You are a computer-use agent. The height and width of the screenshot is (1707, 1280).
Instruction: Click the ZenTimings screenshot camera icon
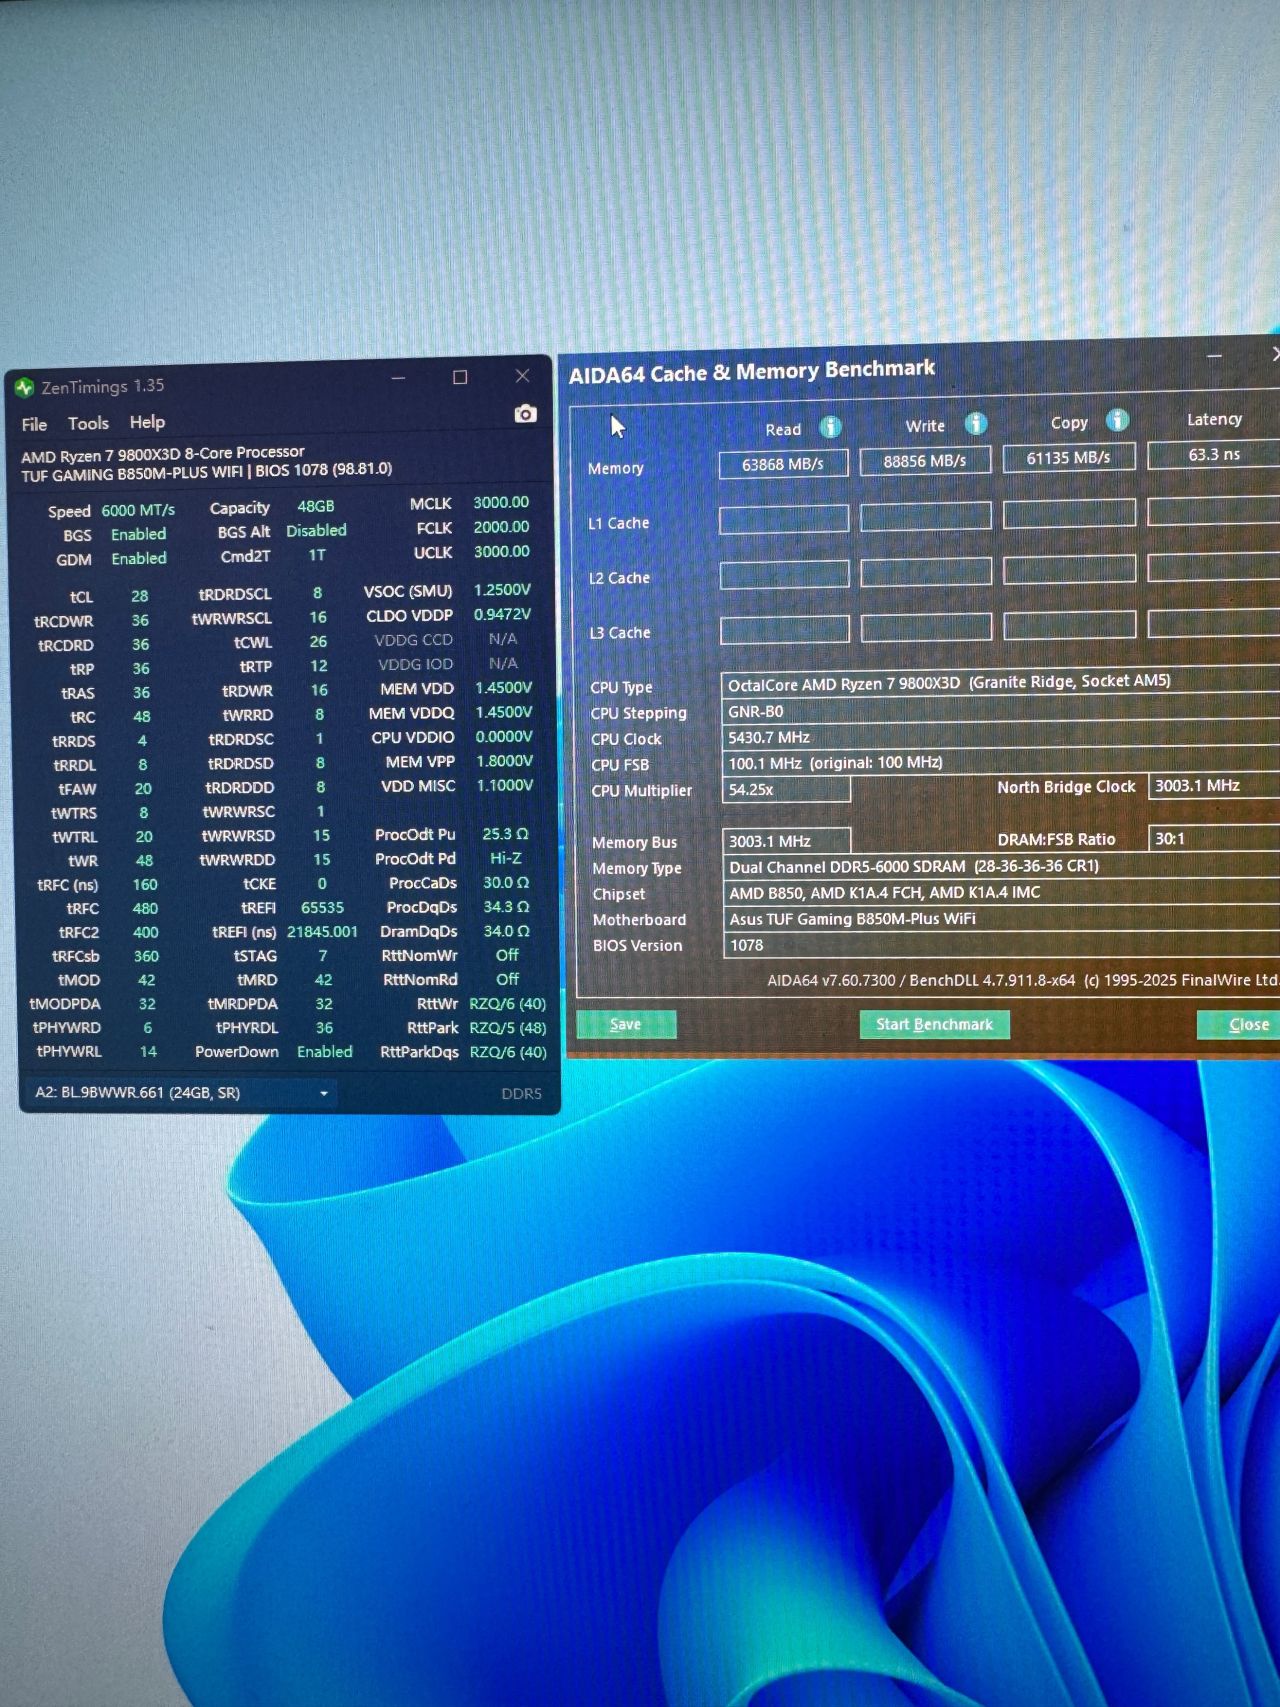pyautogui.click(x=525, y=414)
